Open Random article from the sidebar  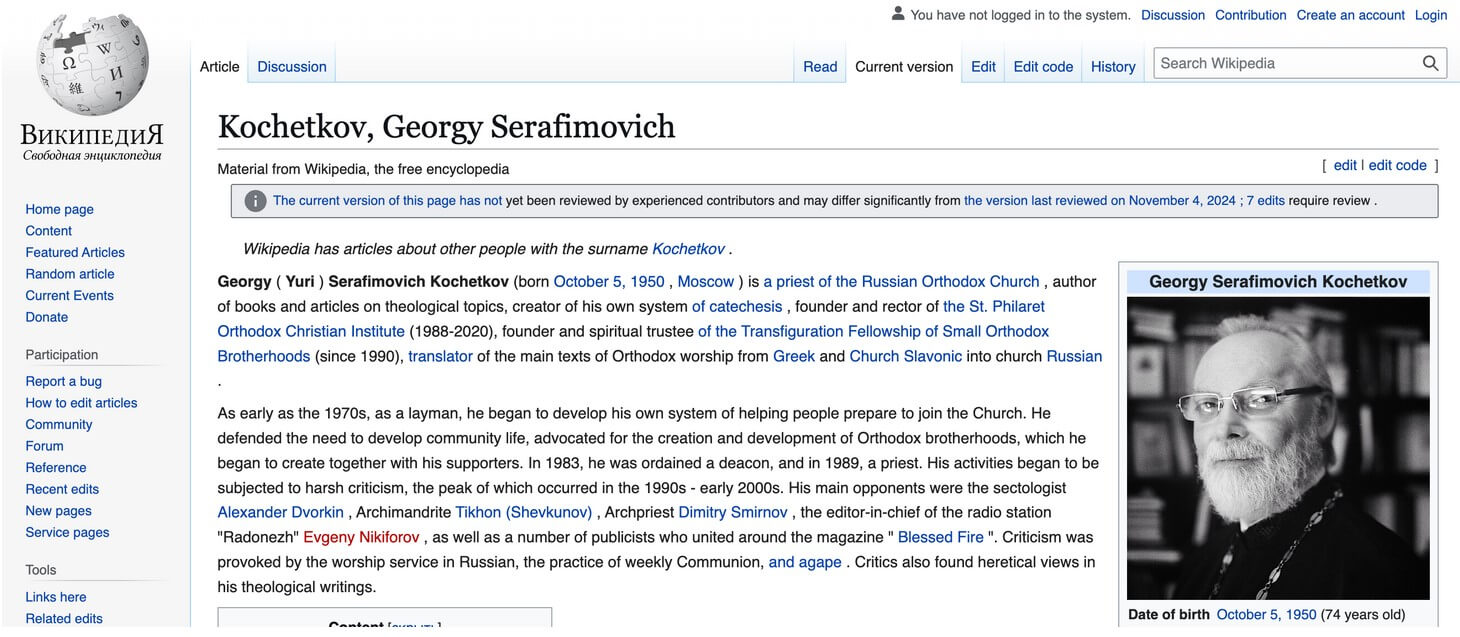pyautogui.click(x=70, y=274)
